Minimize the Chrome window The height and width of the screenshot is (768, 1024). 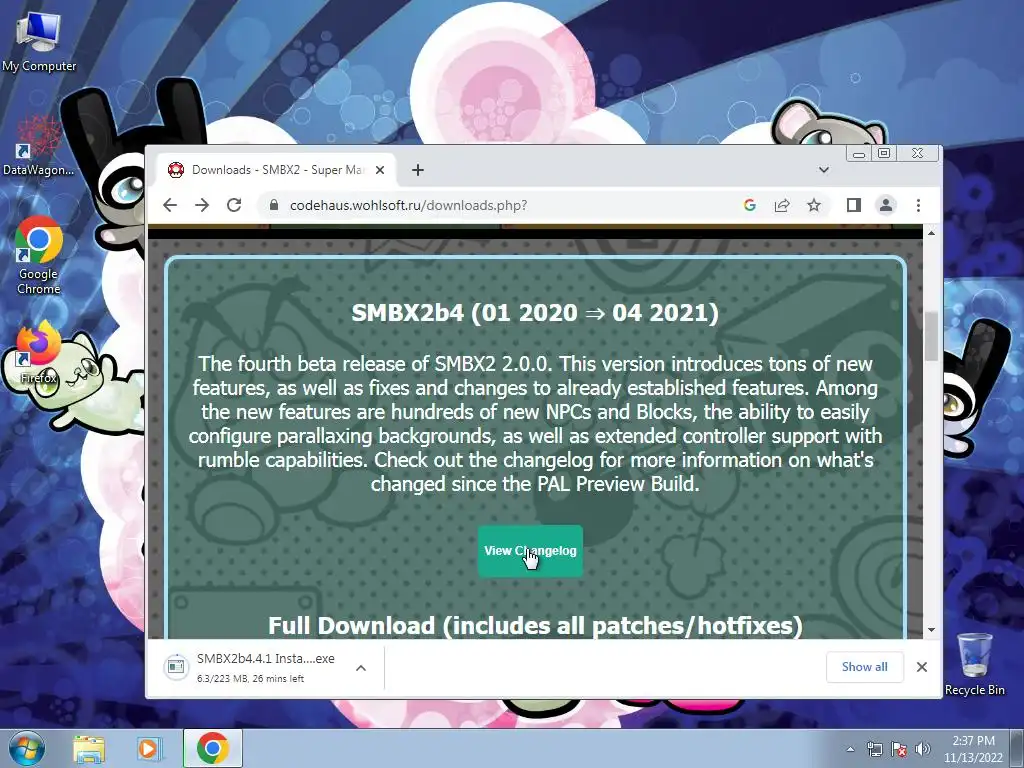(859, 153)
